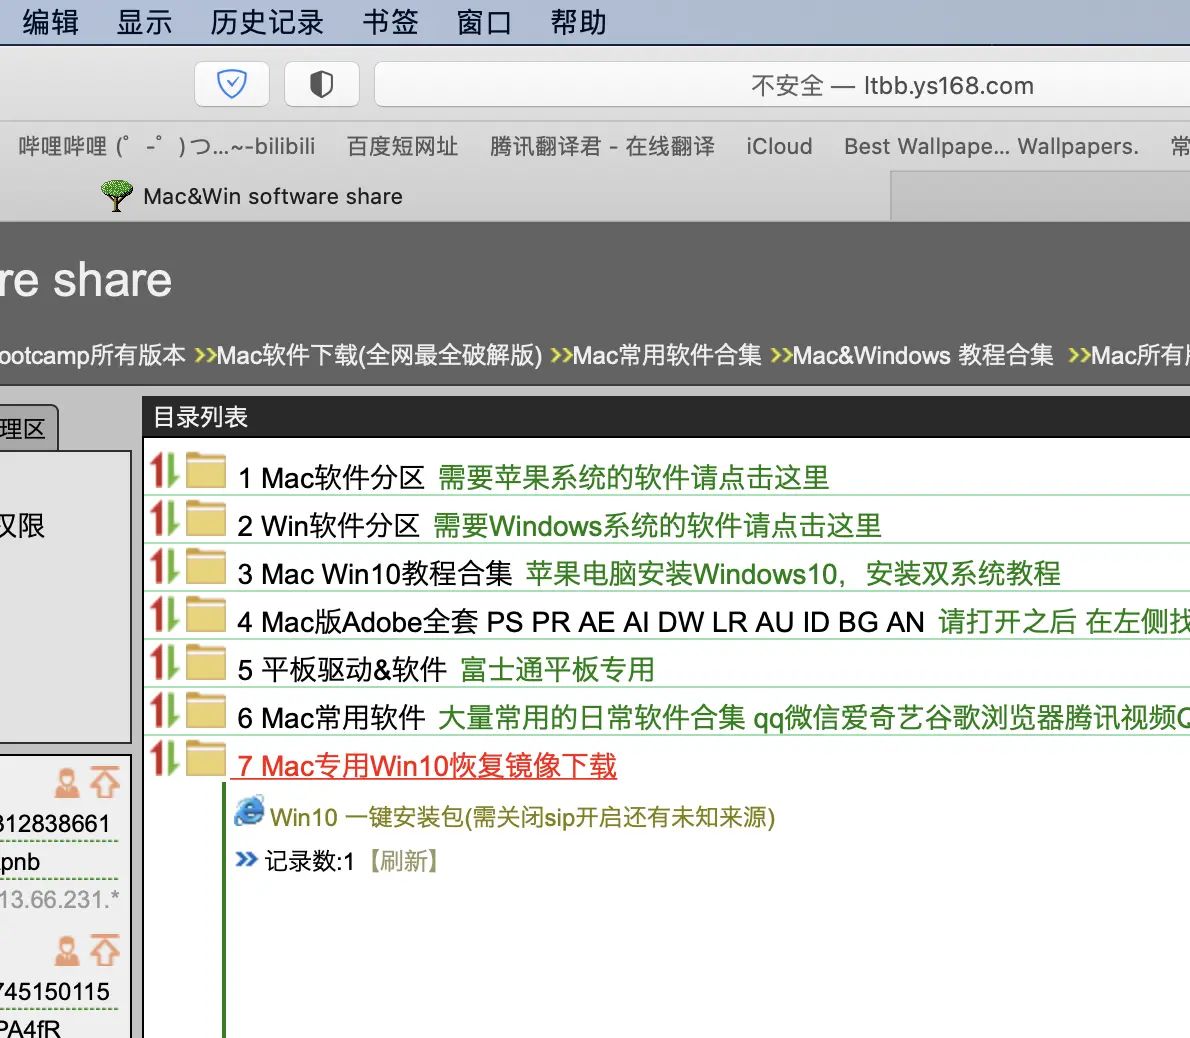Open the 5 平板驱动&软件 directory
The height and width of the screenshot is (1038, 1190).
pos(342,669)
